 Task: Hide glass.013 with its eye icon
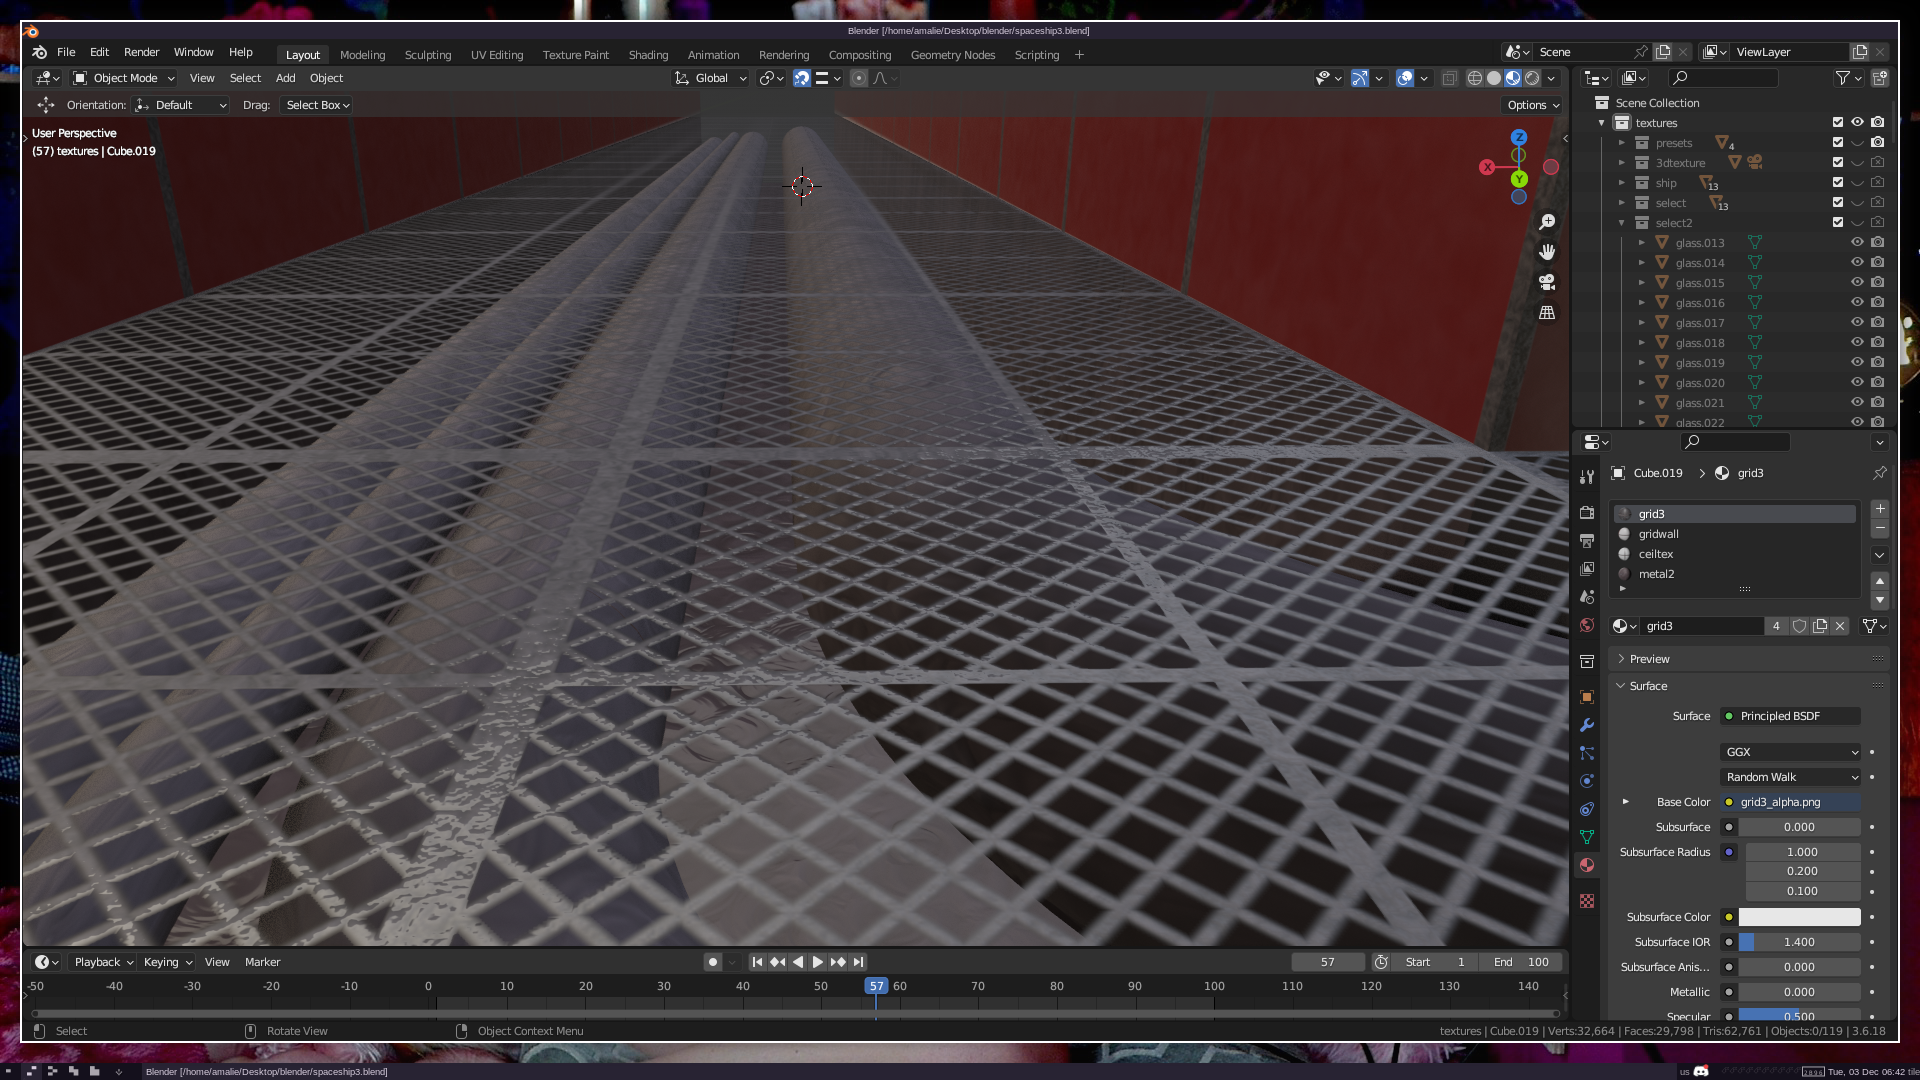tap(1857, 242)
